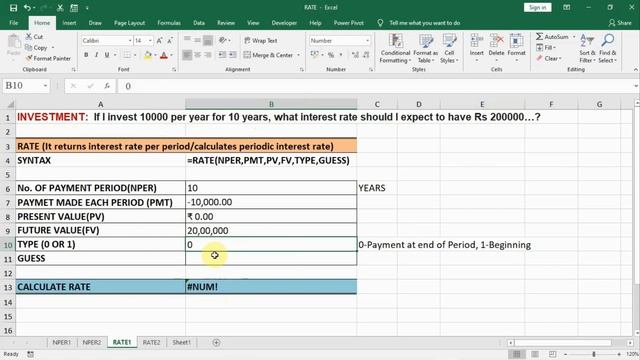Undo the last action
The width and height of the screenshot is (640, 360).
[x=27, y=8]
